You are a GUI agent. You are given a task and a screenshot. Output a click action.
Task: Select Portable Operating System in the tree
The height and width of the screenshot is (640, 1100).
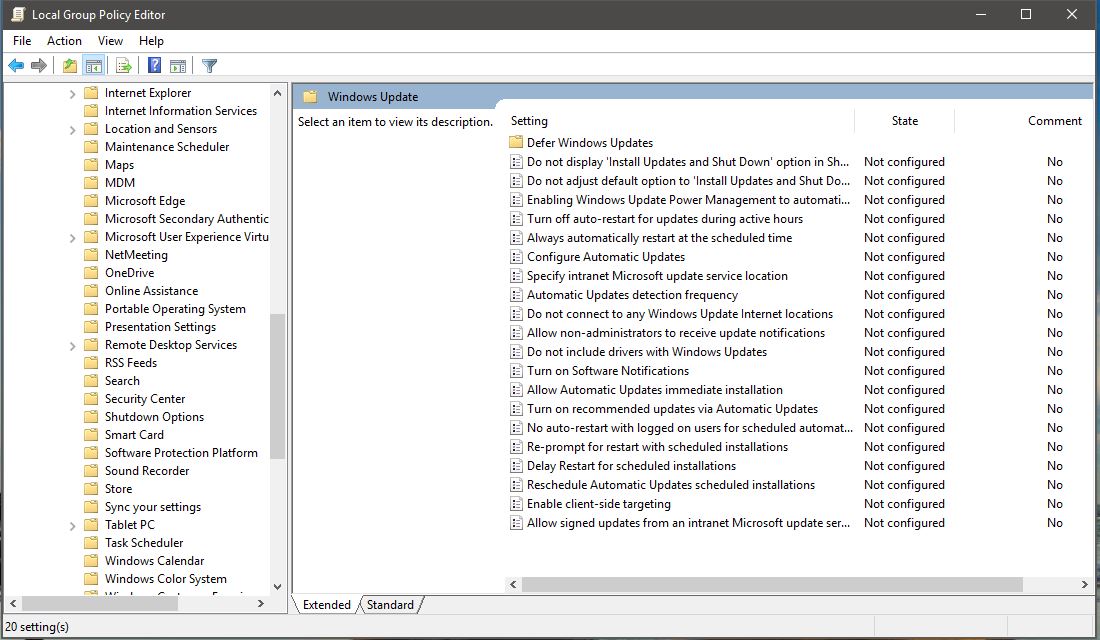tap(175, 309)
